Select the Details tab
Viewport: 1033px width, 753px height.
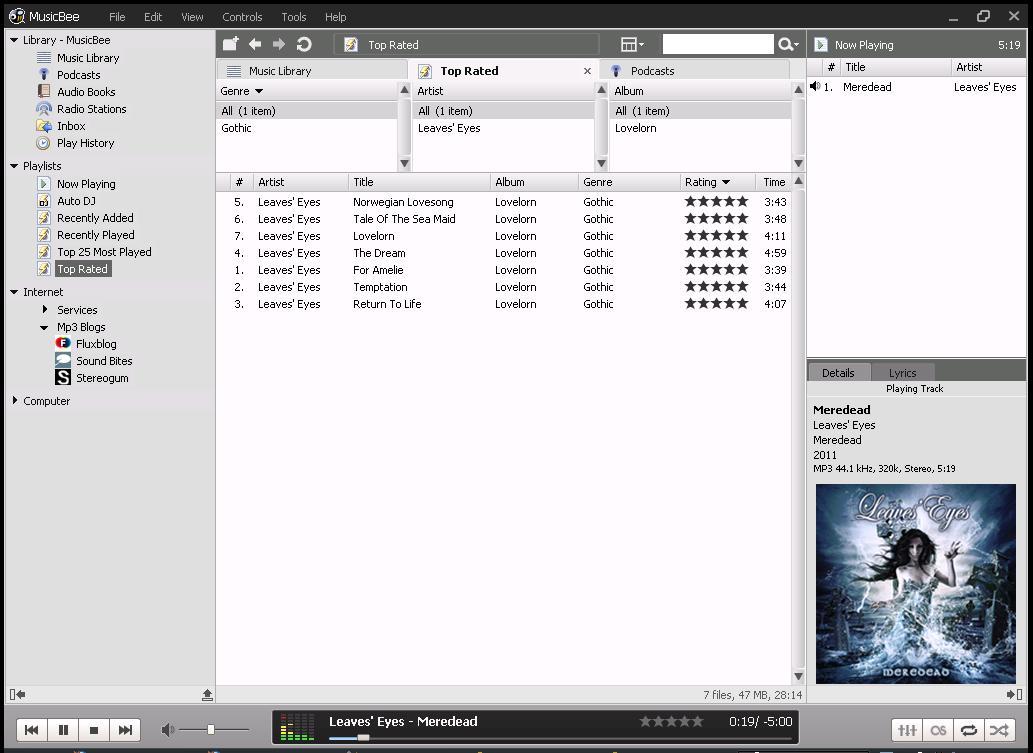tap(838, 373)
